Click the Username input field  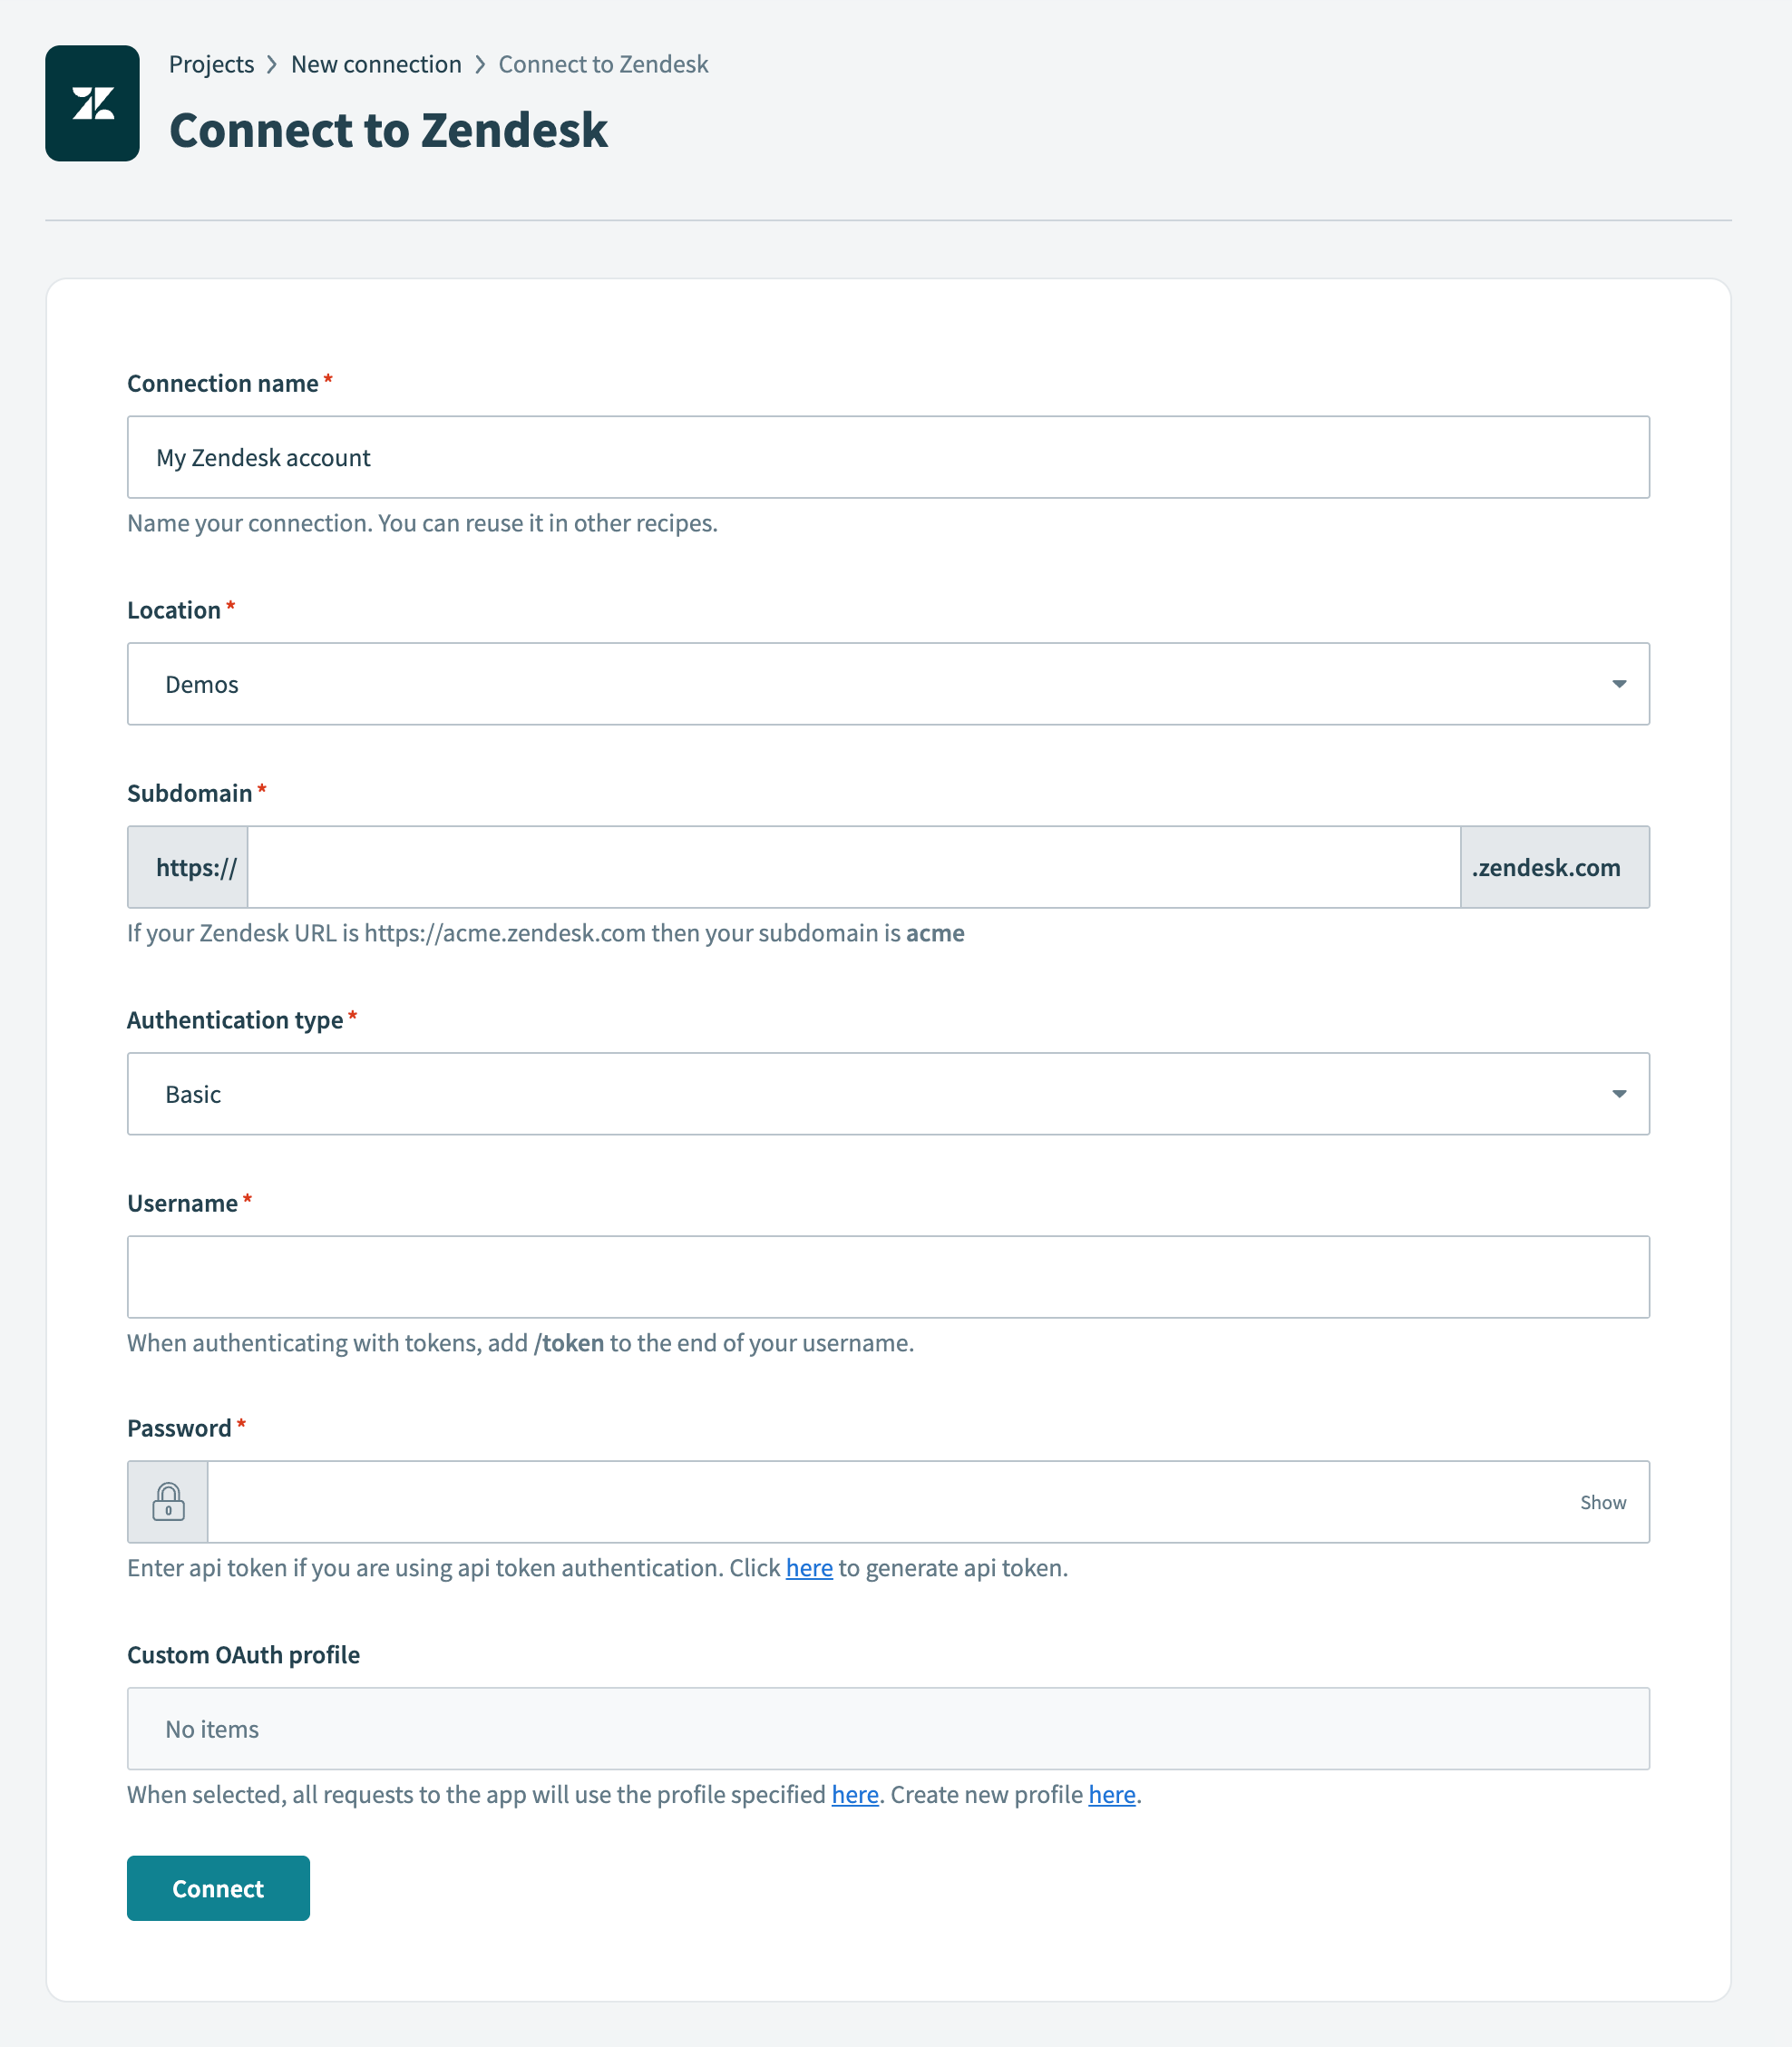pos(888,1277)
